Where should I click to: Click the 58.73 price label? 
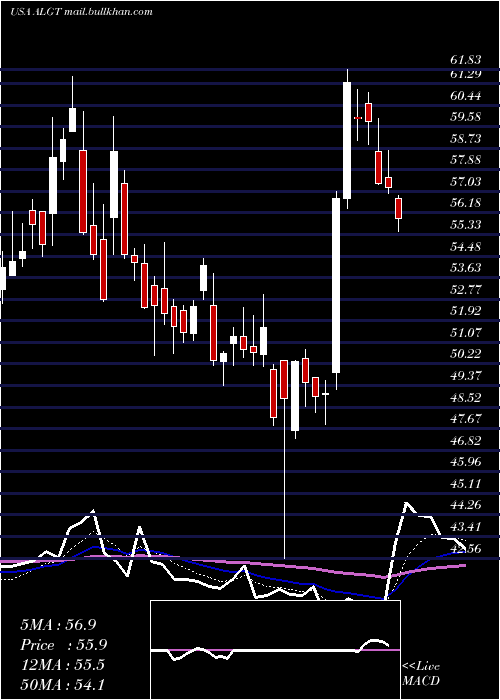coord(466,139)
